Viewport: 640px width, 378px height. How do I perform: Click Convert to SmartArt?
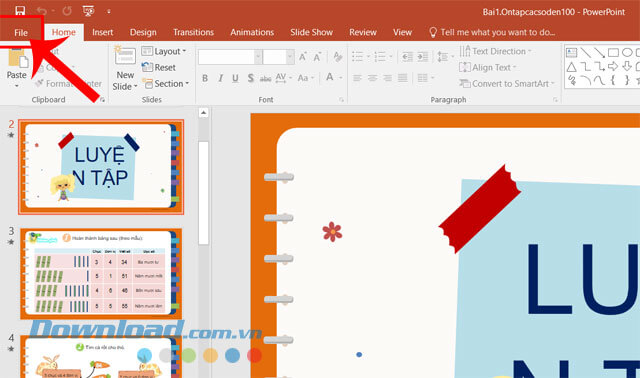[507, 84]
